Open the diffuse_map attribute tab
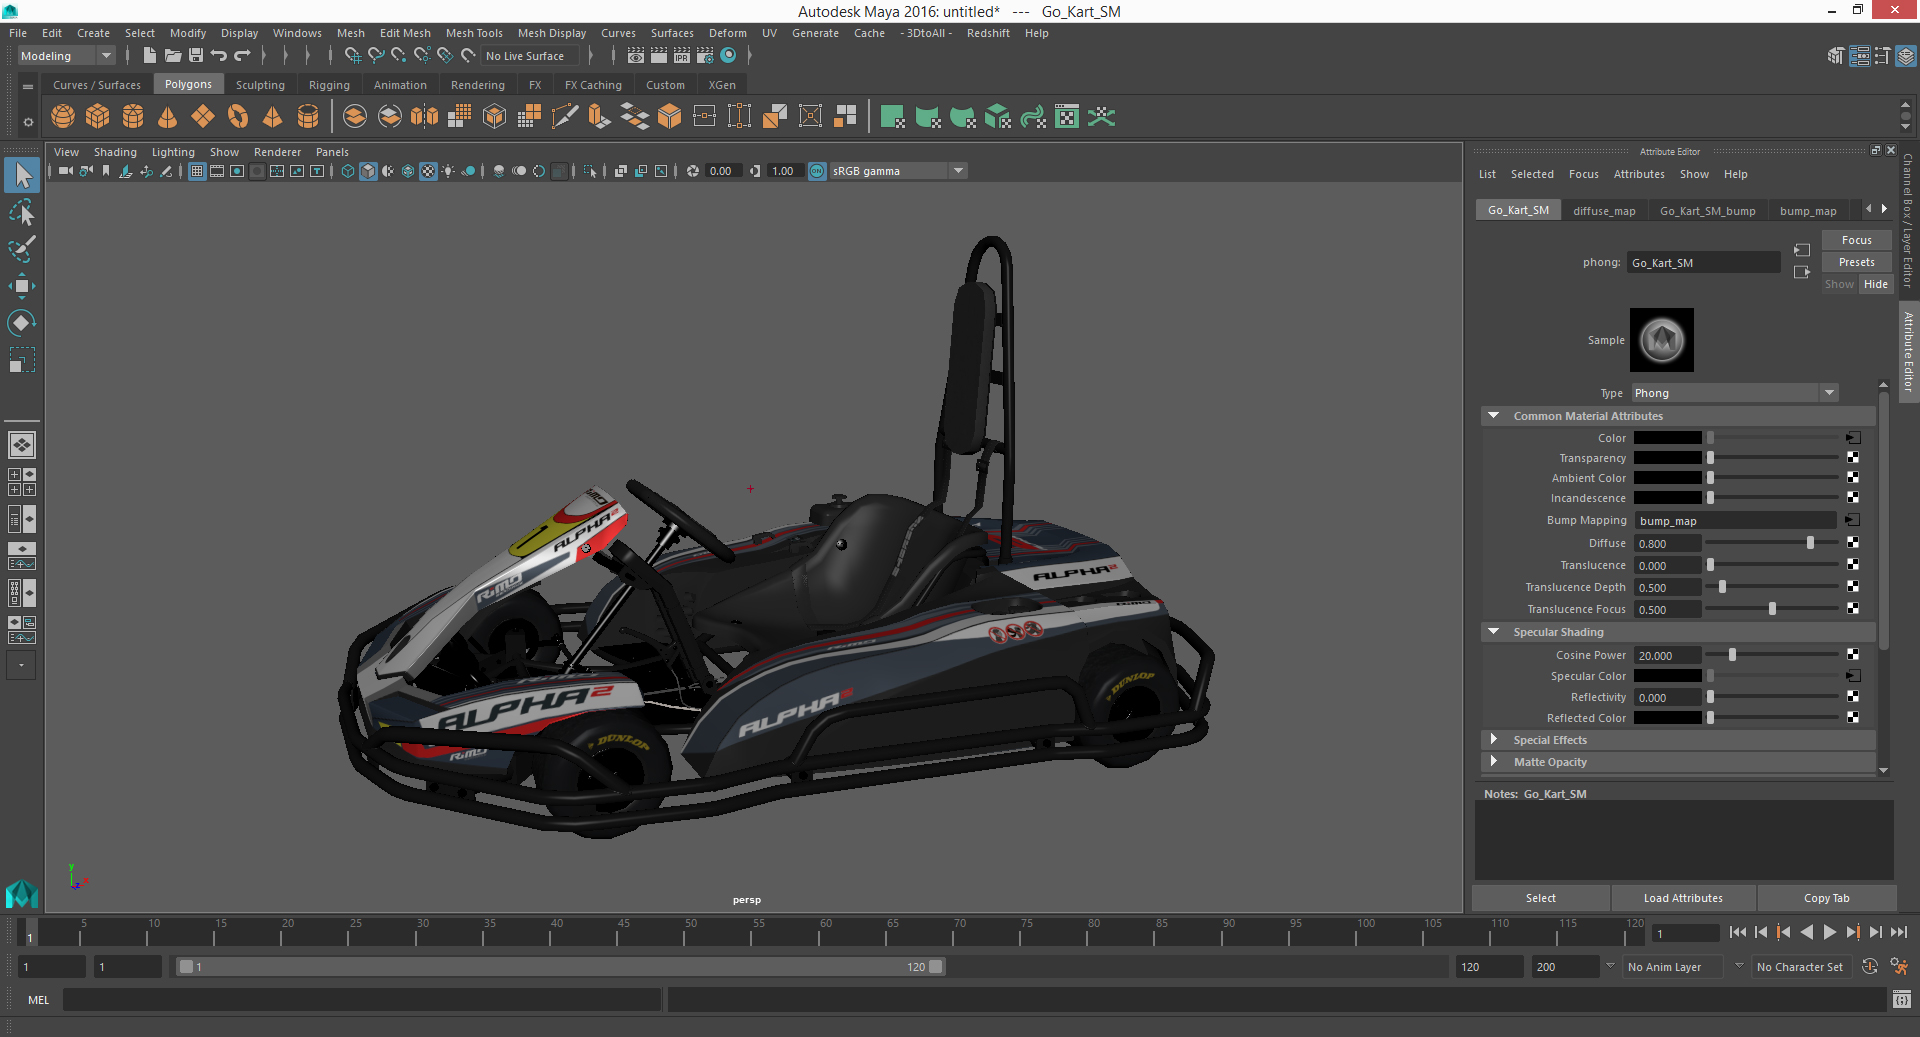 pos(1604,211)
